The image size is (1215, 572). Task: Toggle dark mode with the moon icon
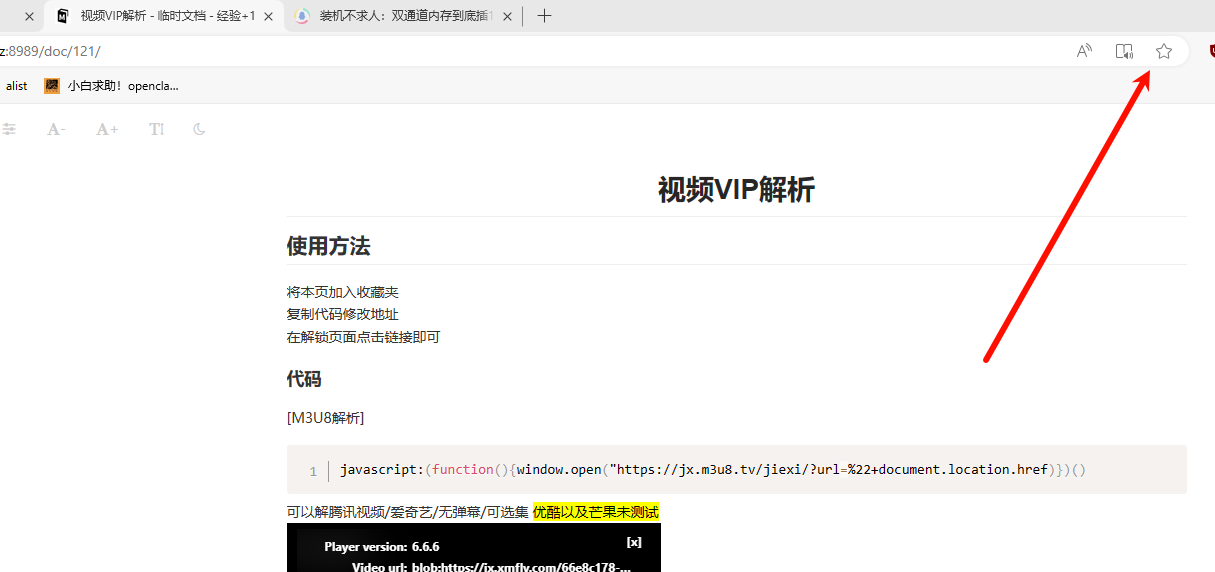199,129
